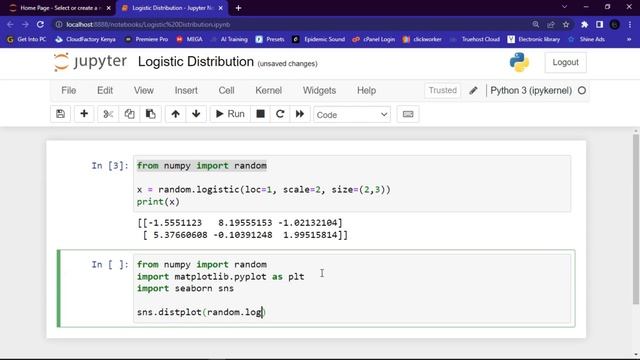The height and width of the screenshot is (360, 640).
Task: Open the Kernel menu
Action: tap(269, 91)
